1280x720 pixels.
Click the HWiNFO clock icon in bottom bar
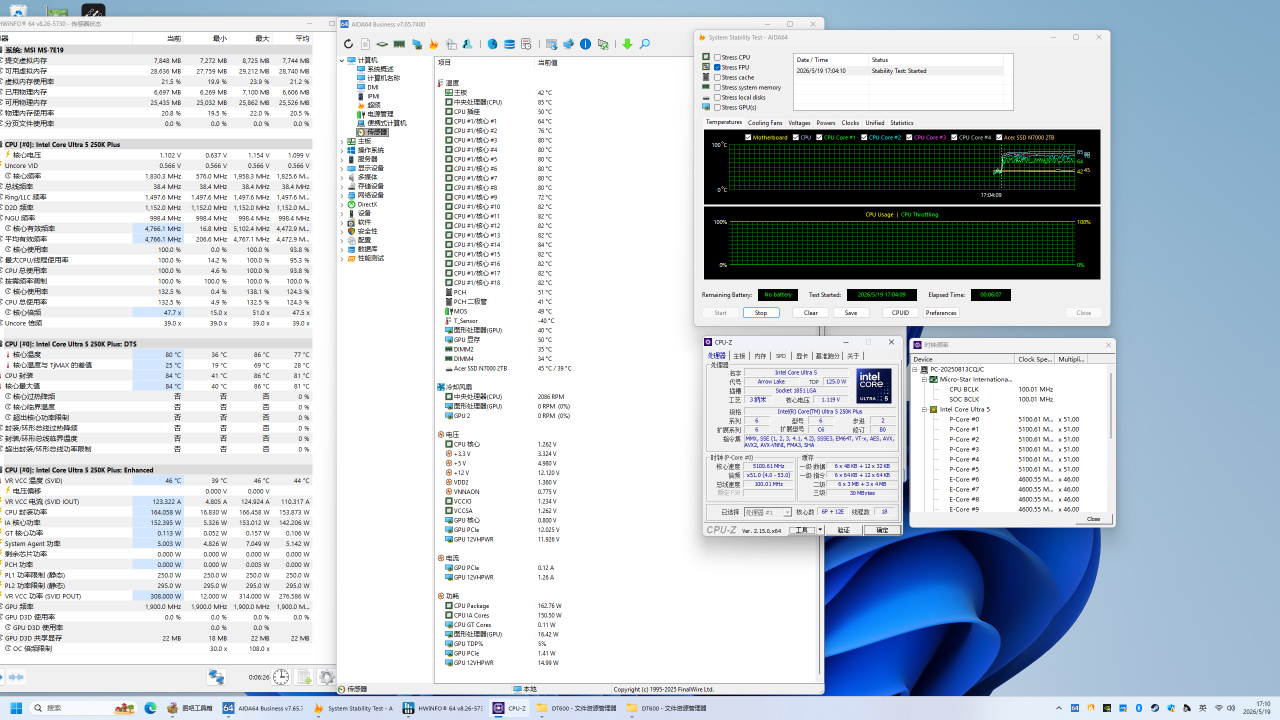point(281,677)
